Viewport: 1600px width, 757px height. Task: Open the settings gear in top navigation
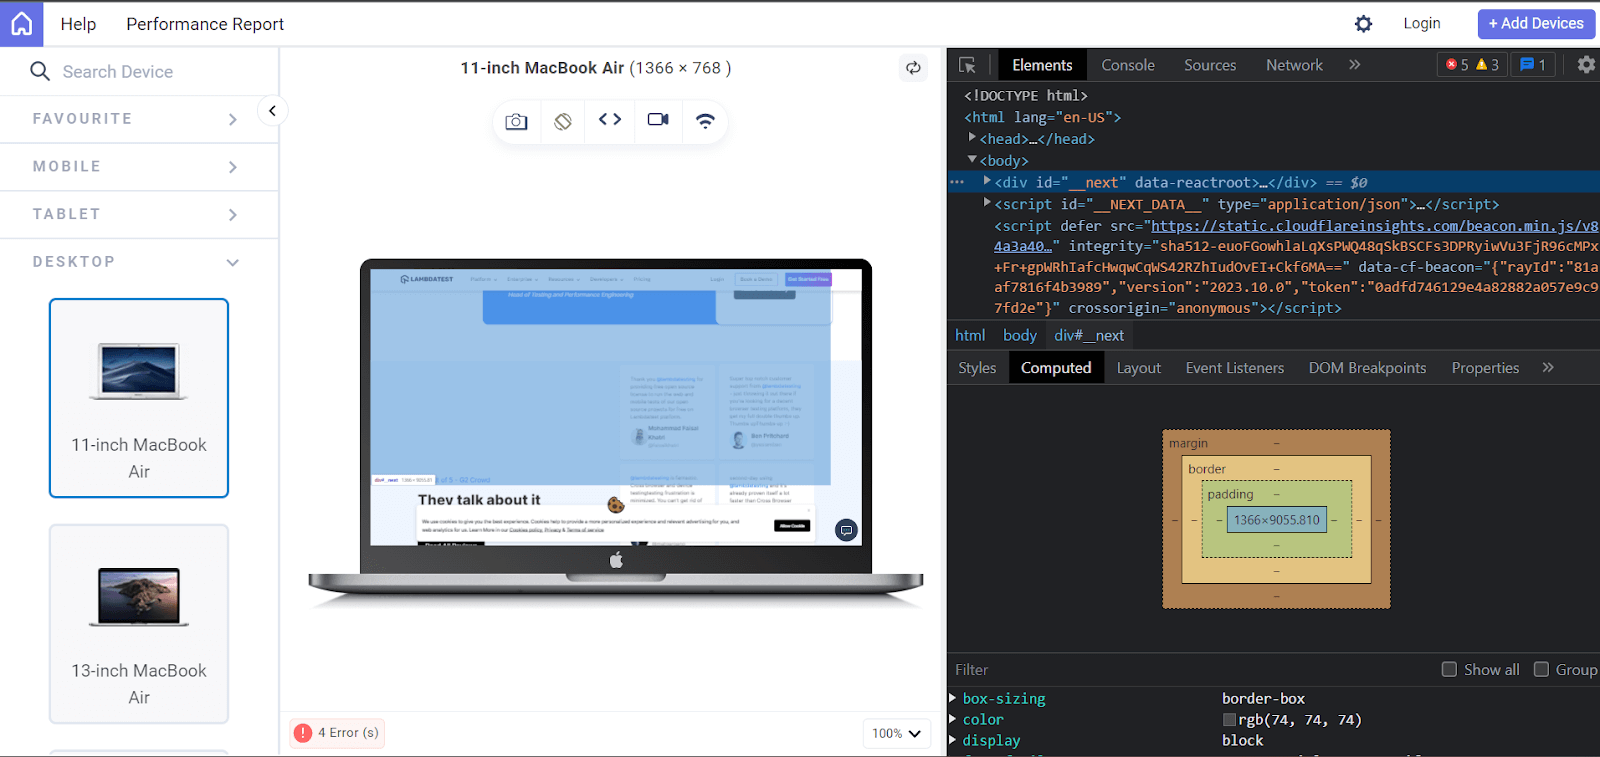pos(1363,24)
